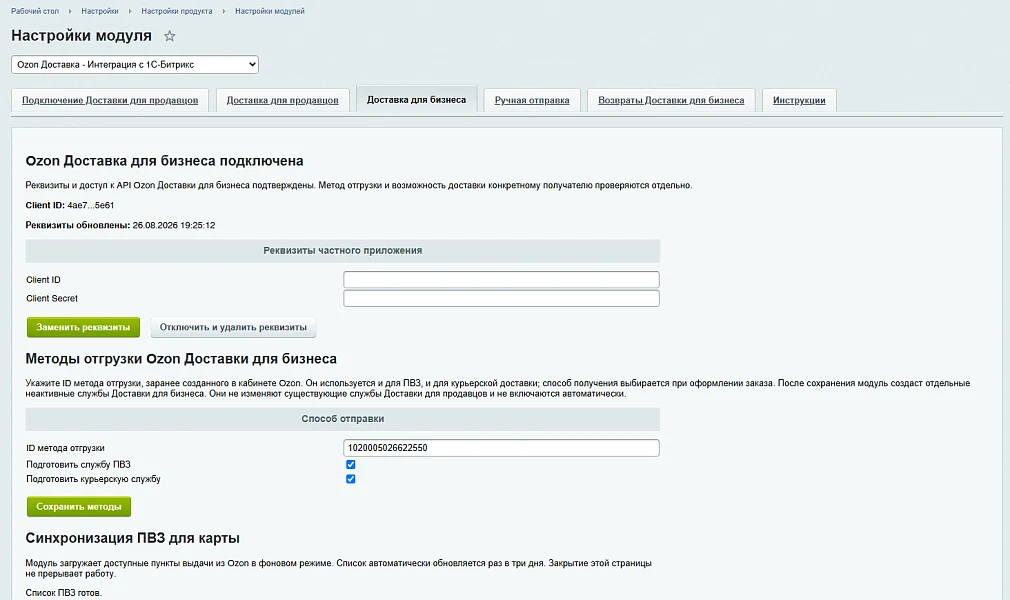The height and width of the screenshot is (600, 1010).
Task: Switch to the Инструкции tab
Action: point(799,100)
